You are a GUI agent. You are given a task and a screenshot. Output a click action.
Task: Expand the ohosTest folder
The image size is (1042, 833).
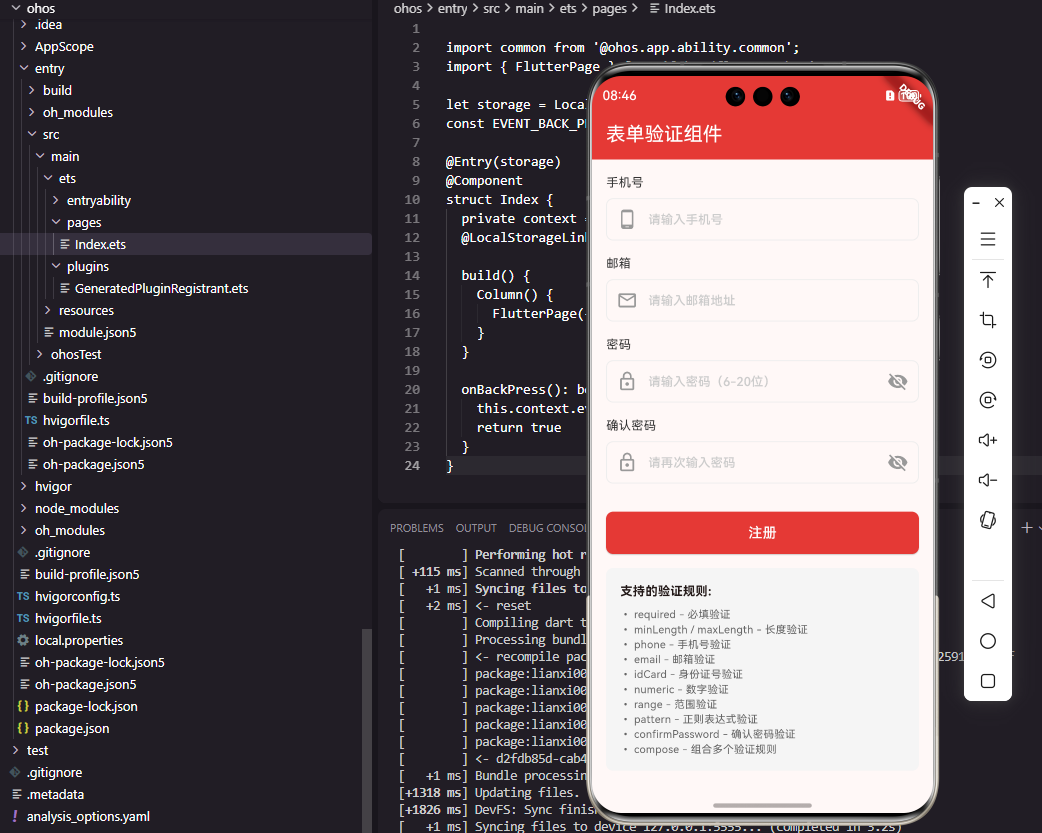pyautogui.click(x=40, y=354)
